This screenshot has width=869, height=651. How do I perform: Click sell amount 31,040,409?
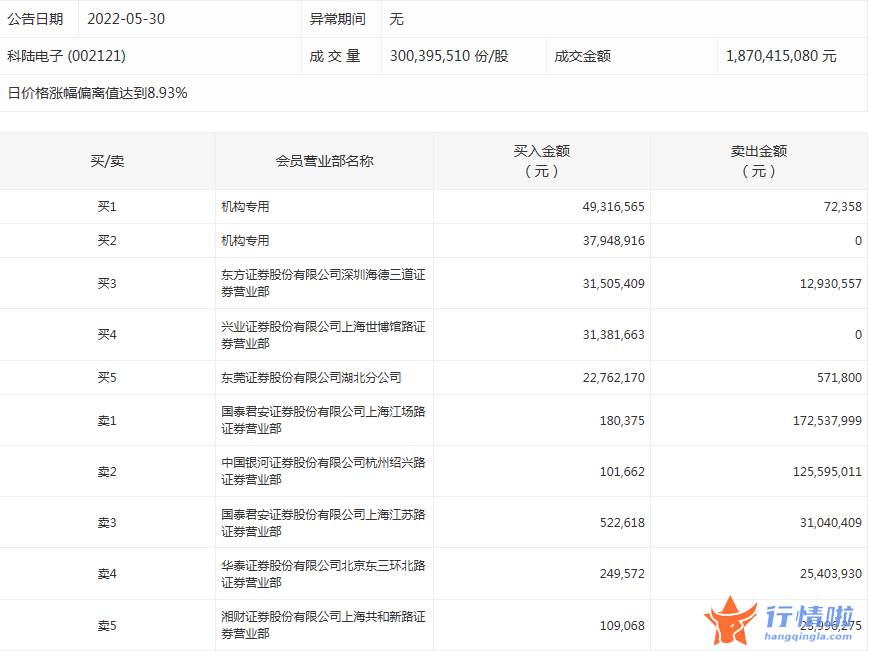831,522
